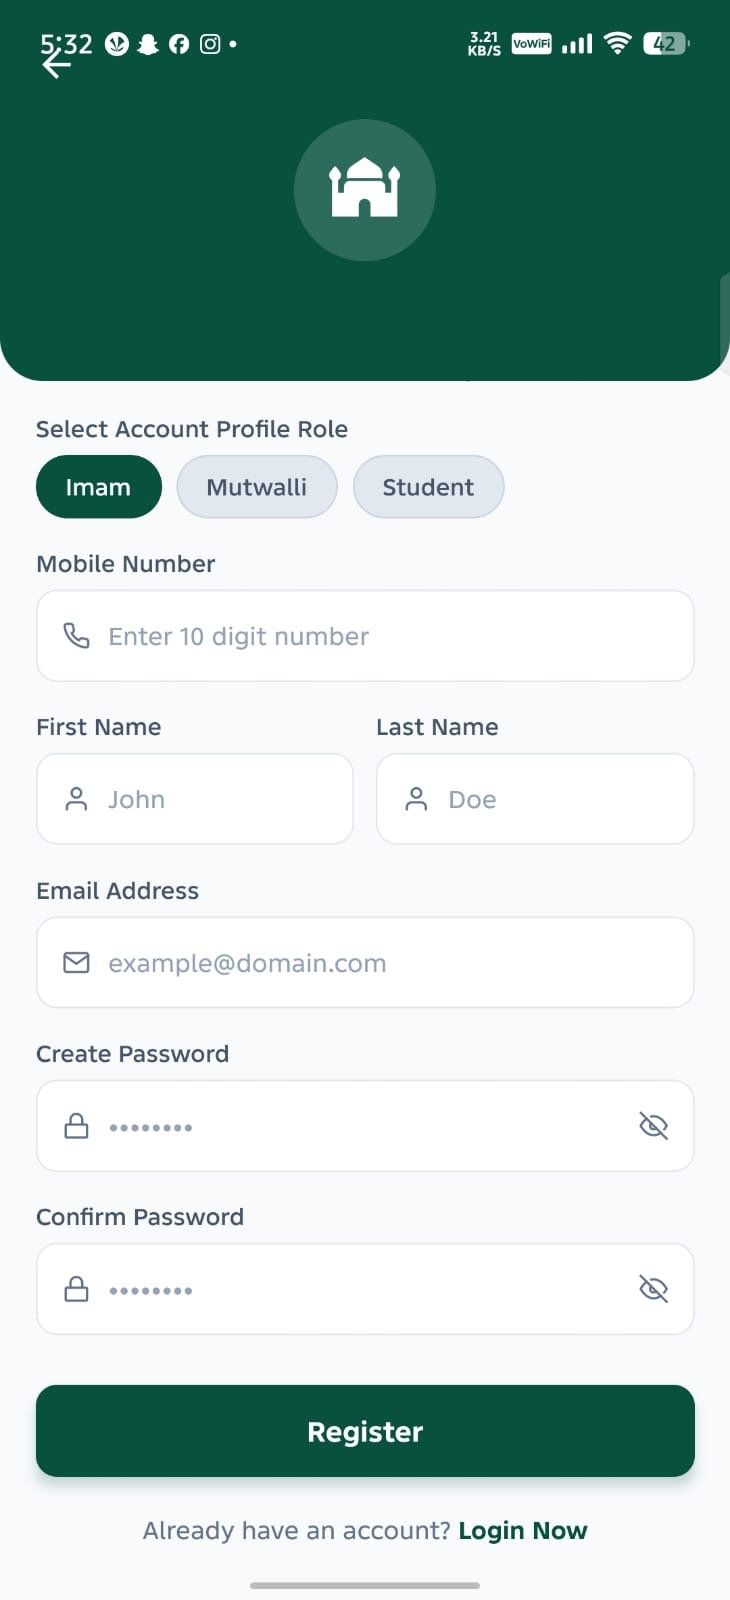Focus the Last Name field
The height and width of the screenshot is (1600, 730).
click(535, 799)
